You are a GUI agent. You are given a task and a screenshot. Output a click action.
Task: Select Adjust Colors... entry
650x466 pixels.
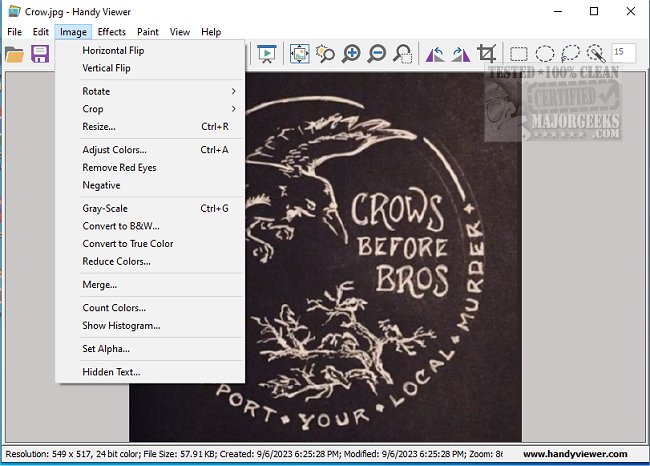pos(150,150)
